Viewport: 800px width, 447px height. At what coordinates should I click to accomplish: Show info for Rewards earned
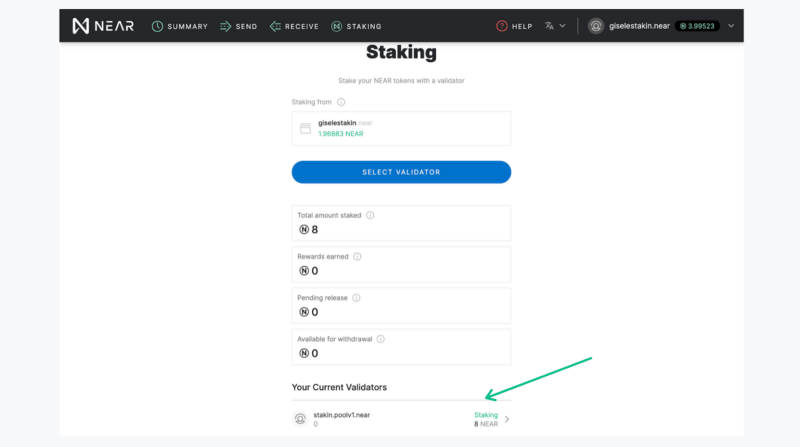click(357, 257)
